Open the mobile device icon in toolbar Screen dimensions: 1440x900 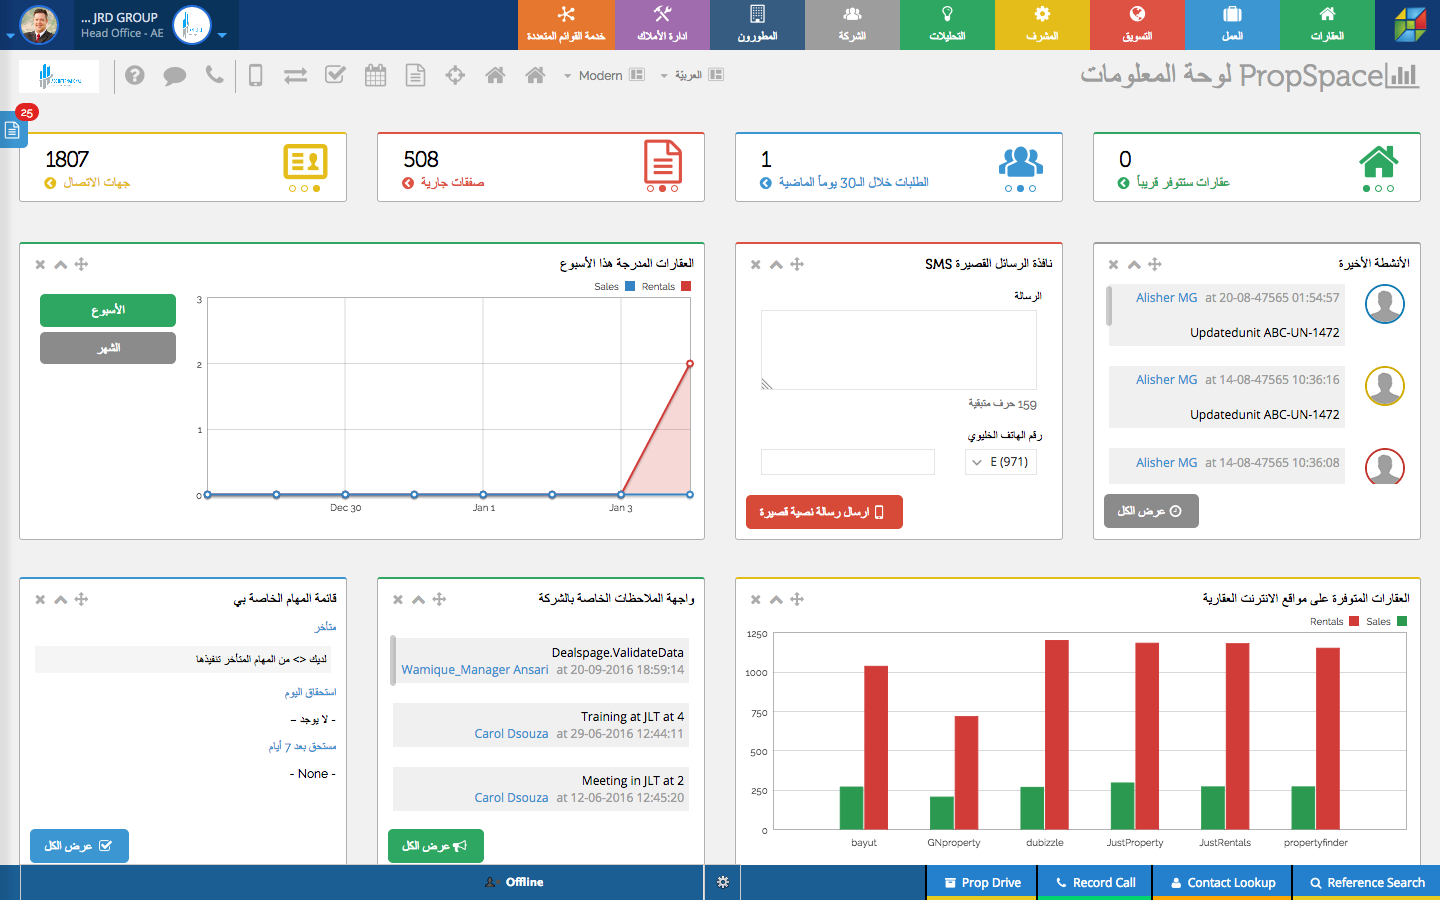click(x=256, y=75)
